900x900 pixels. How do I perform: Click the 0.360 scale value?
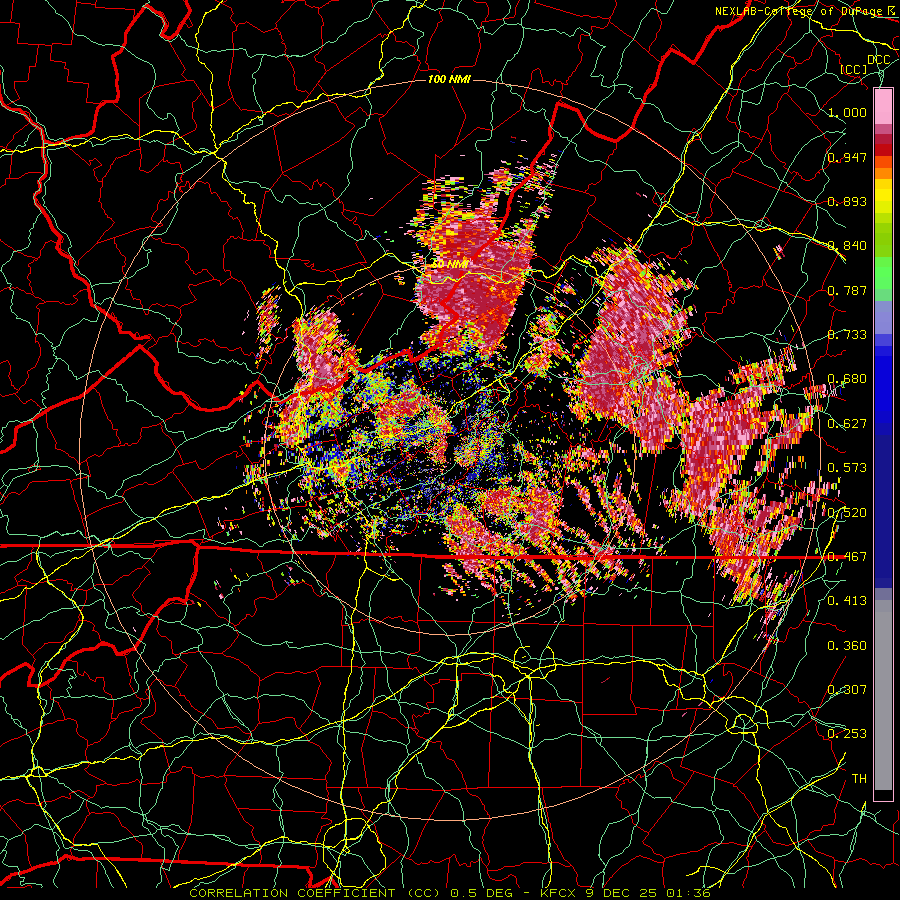pyautogui.click(x=847, y=646)
